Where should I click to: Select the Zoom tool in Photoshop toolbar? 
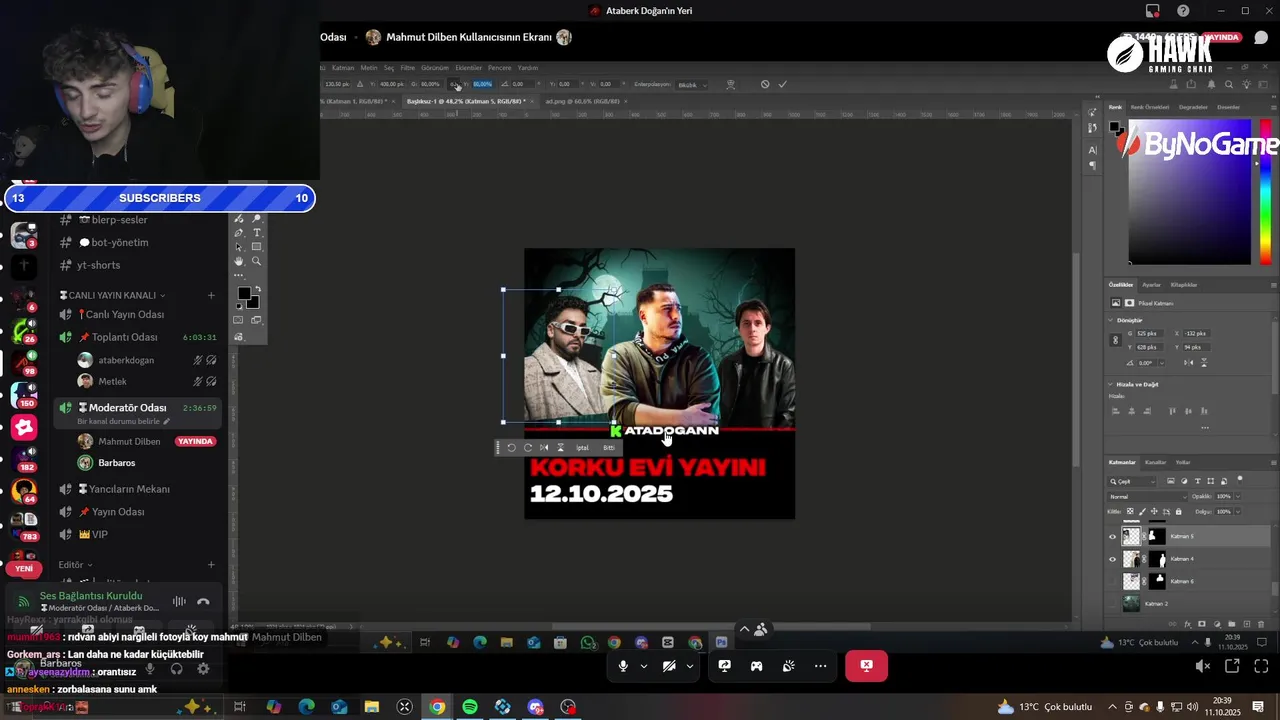click(x=257, y=261)
